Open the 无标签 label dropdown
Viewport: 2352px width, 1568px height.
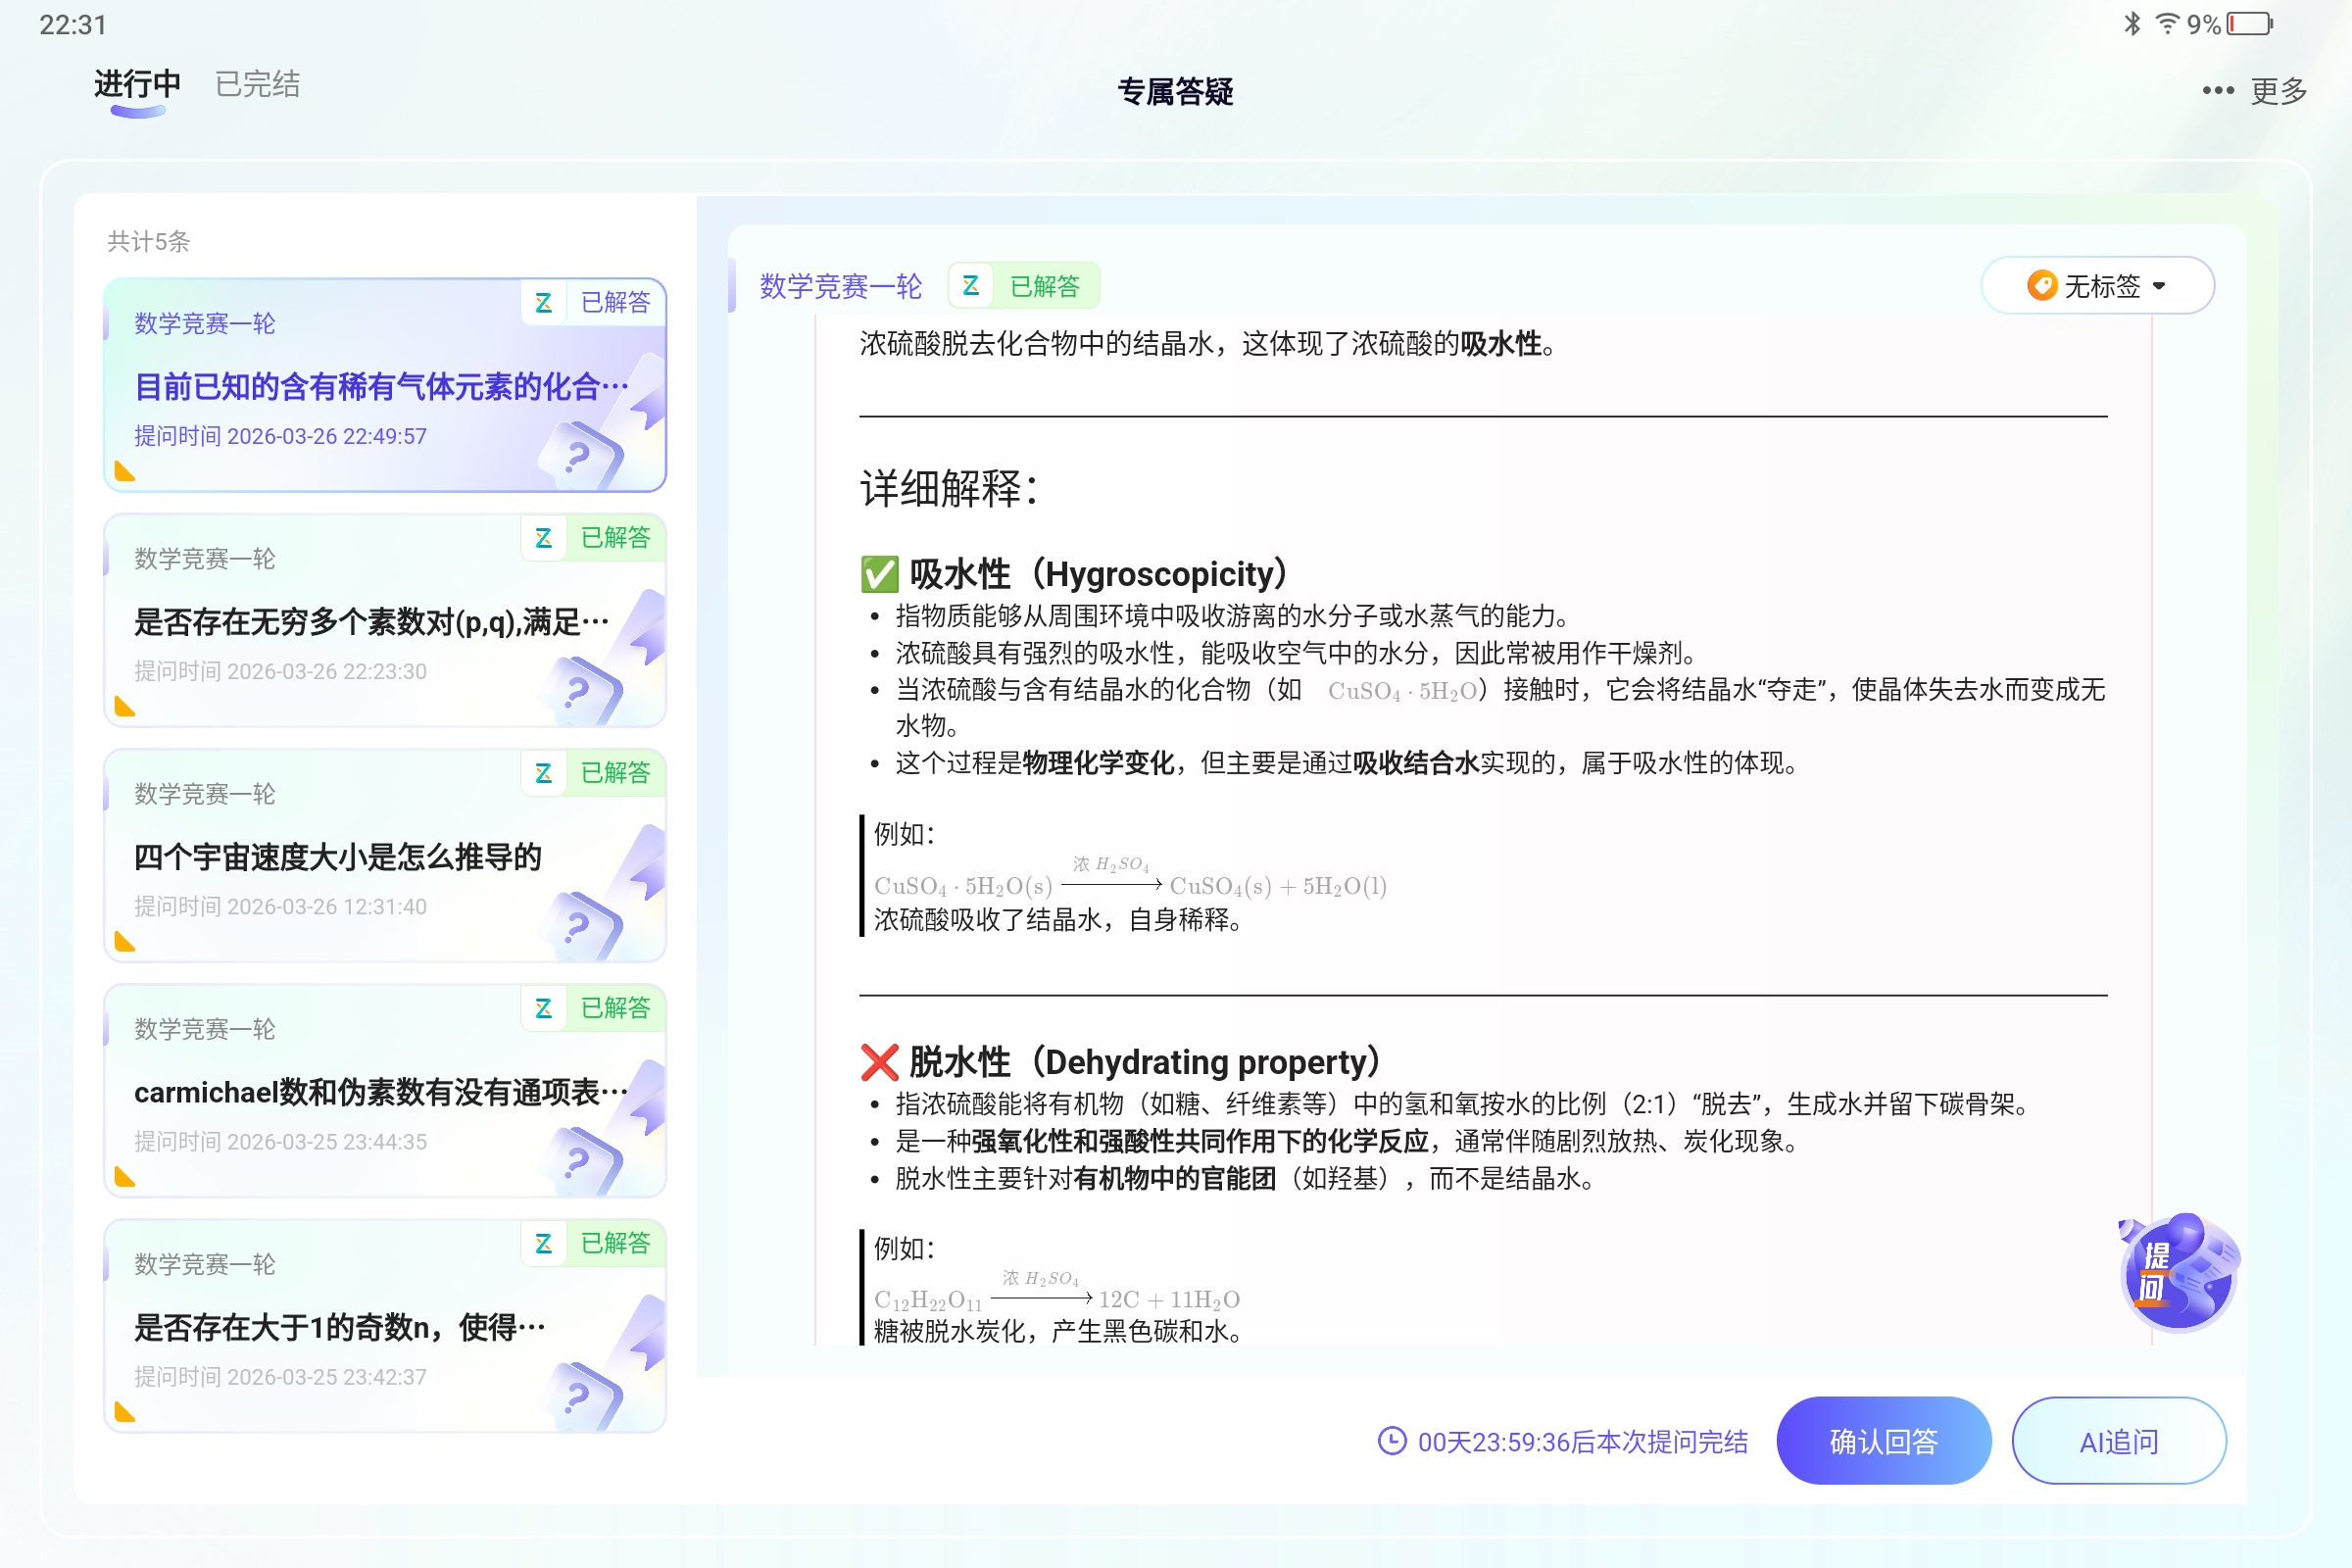click(2098, 285)
